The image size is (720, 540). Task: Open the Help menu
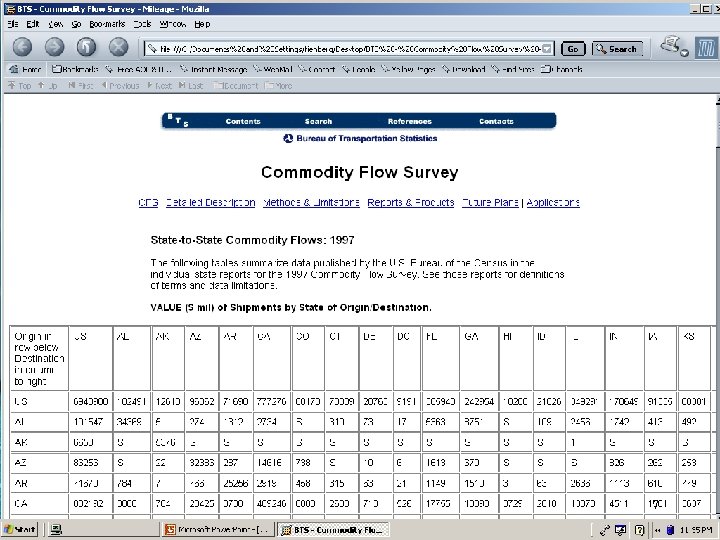[202, 24]
